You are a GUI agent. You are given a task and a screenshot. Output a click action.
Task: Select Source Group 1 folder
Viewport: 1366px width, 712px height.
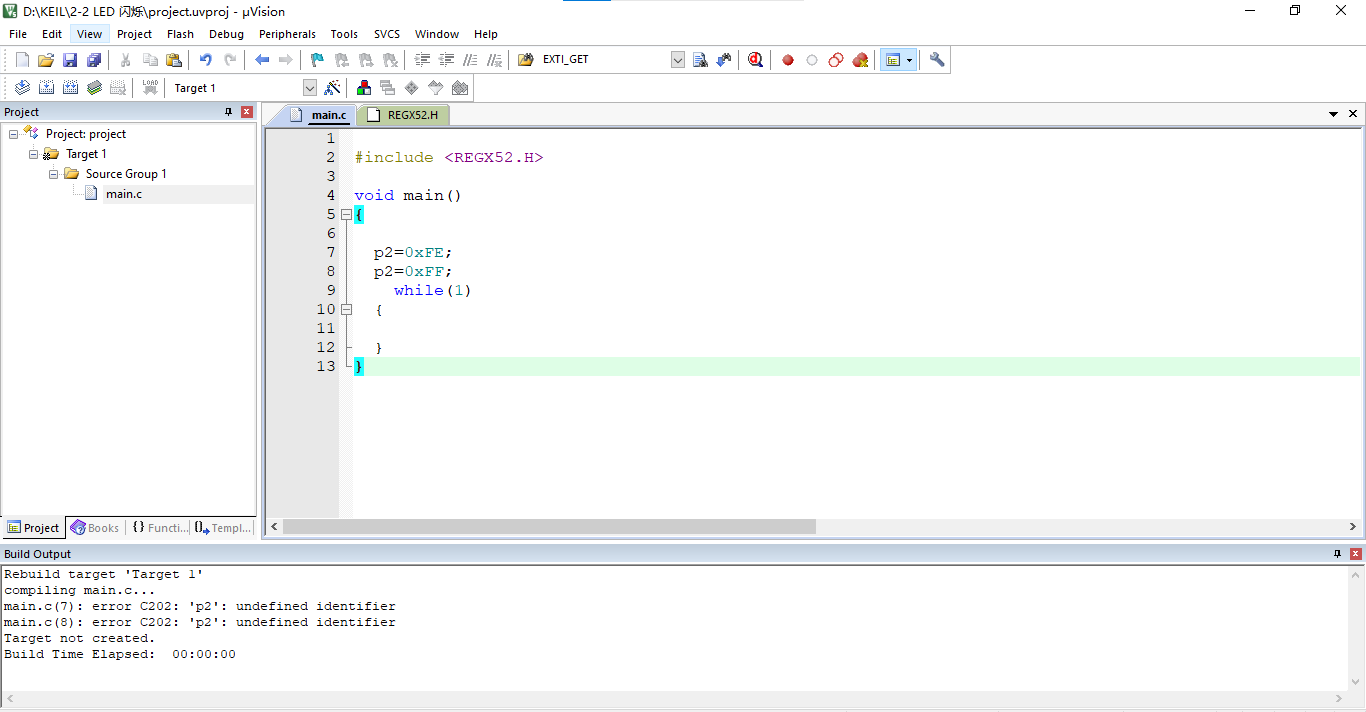(x=126, y=174)
